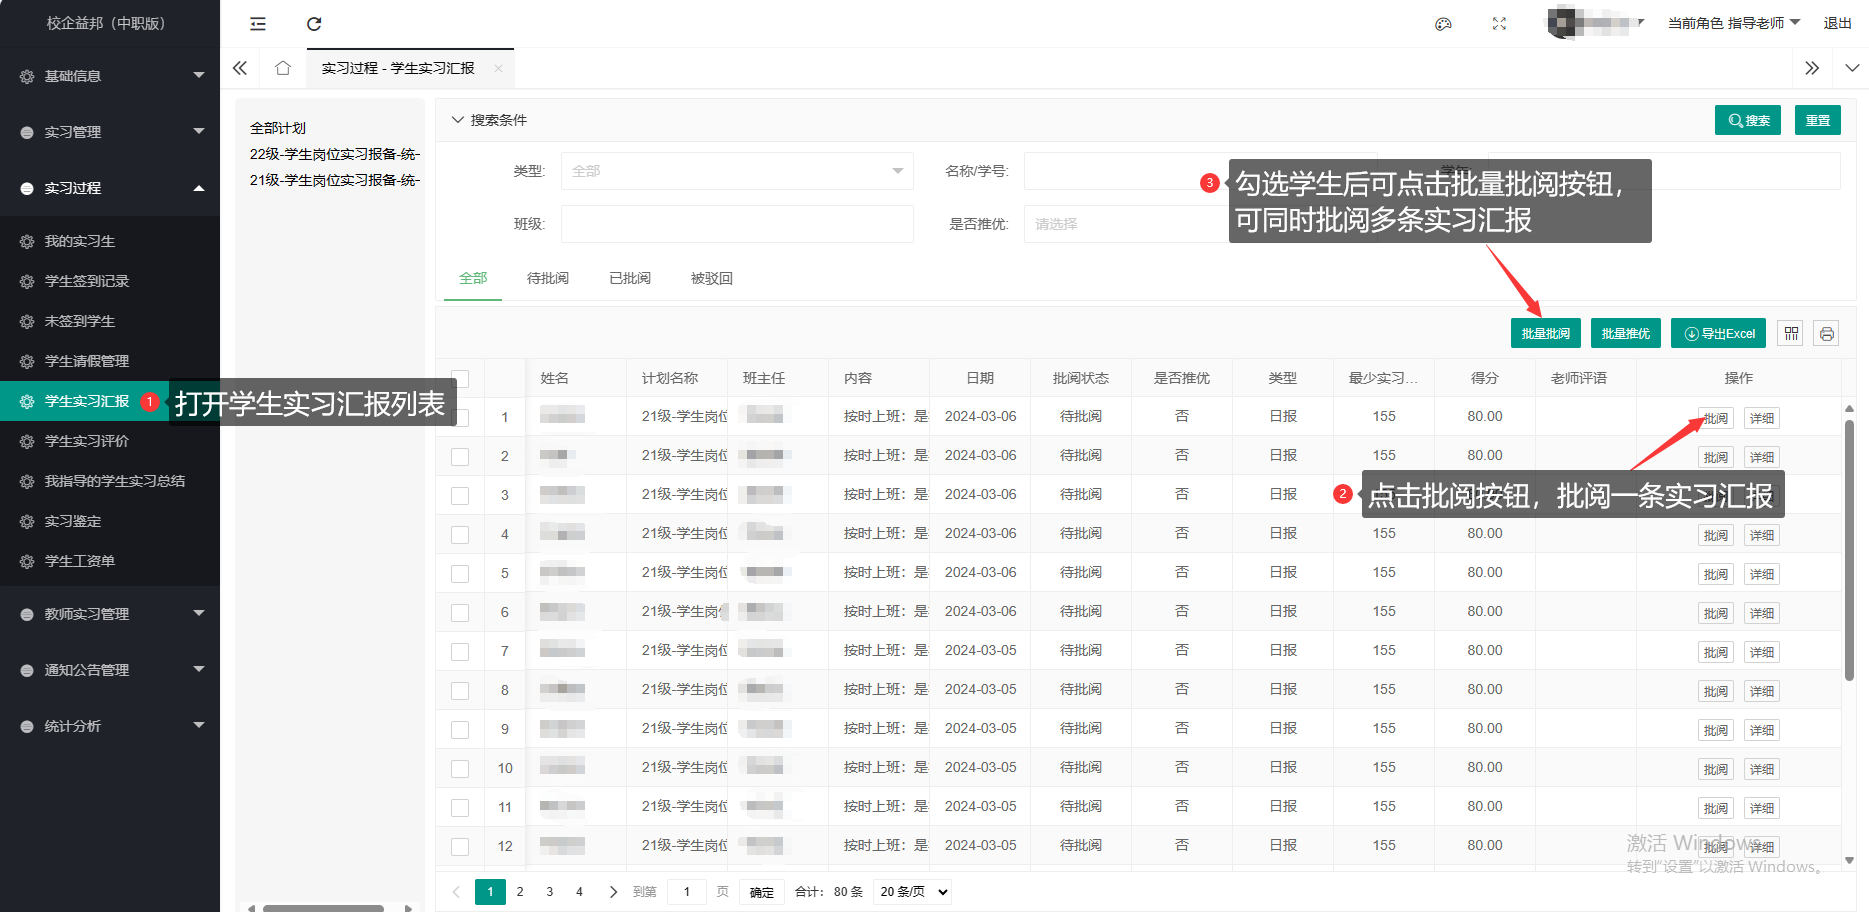Change page size with 20 条/页 dropdown

pos(913,892)
